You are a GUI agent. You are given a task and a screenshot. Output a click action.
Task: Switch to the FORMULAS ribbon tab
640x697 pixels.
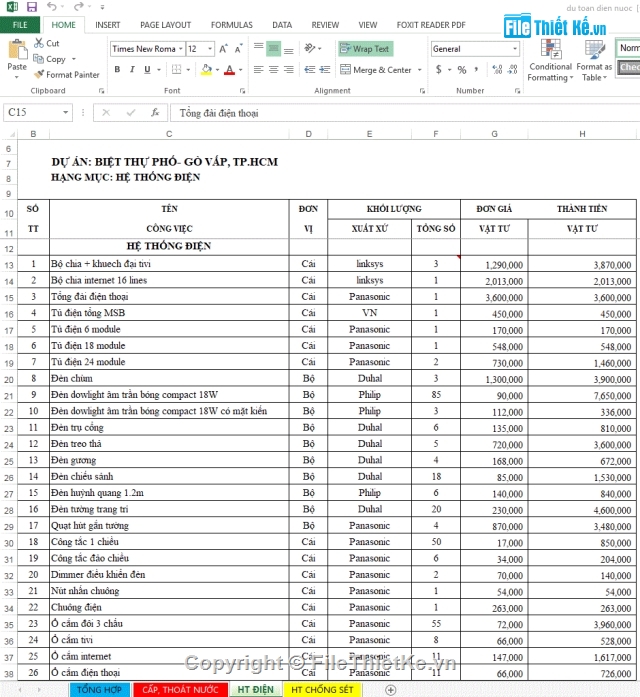[232, 25]
